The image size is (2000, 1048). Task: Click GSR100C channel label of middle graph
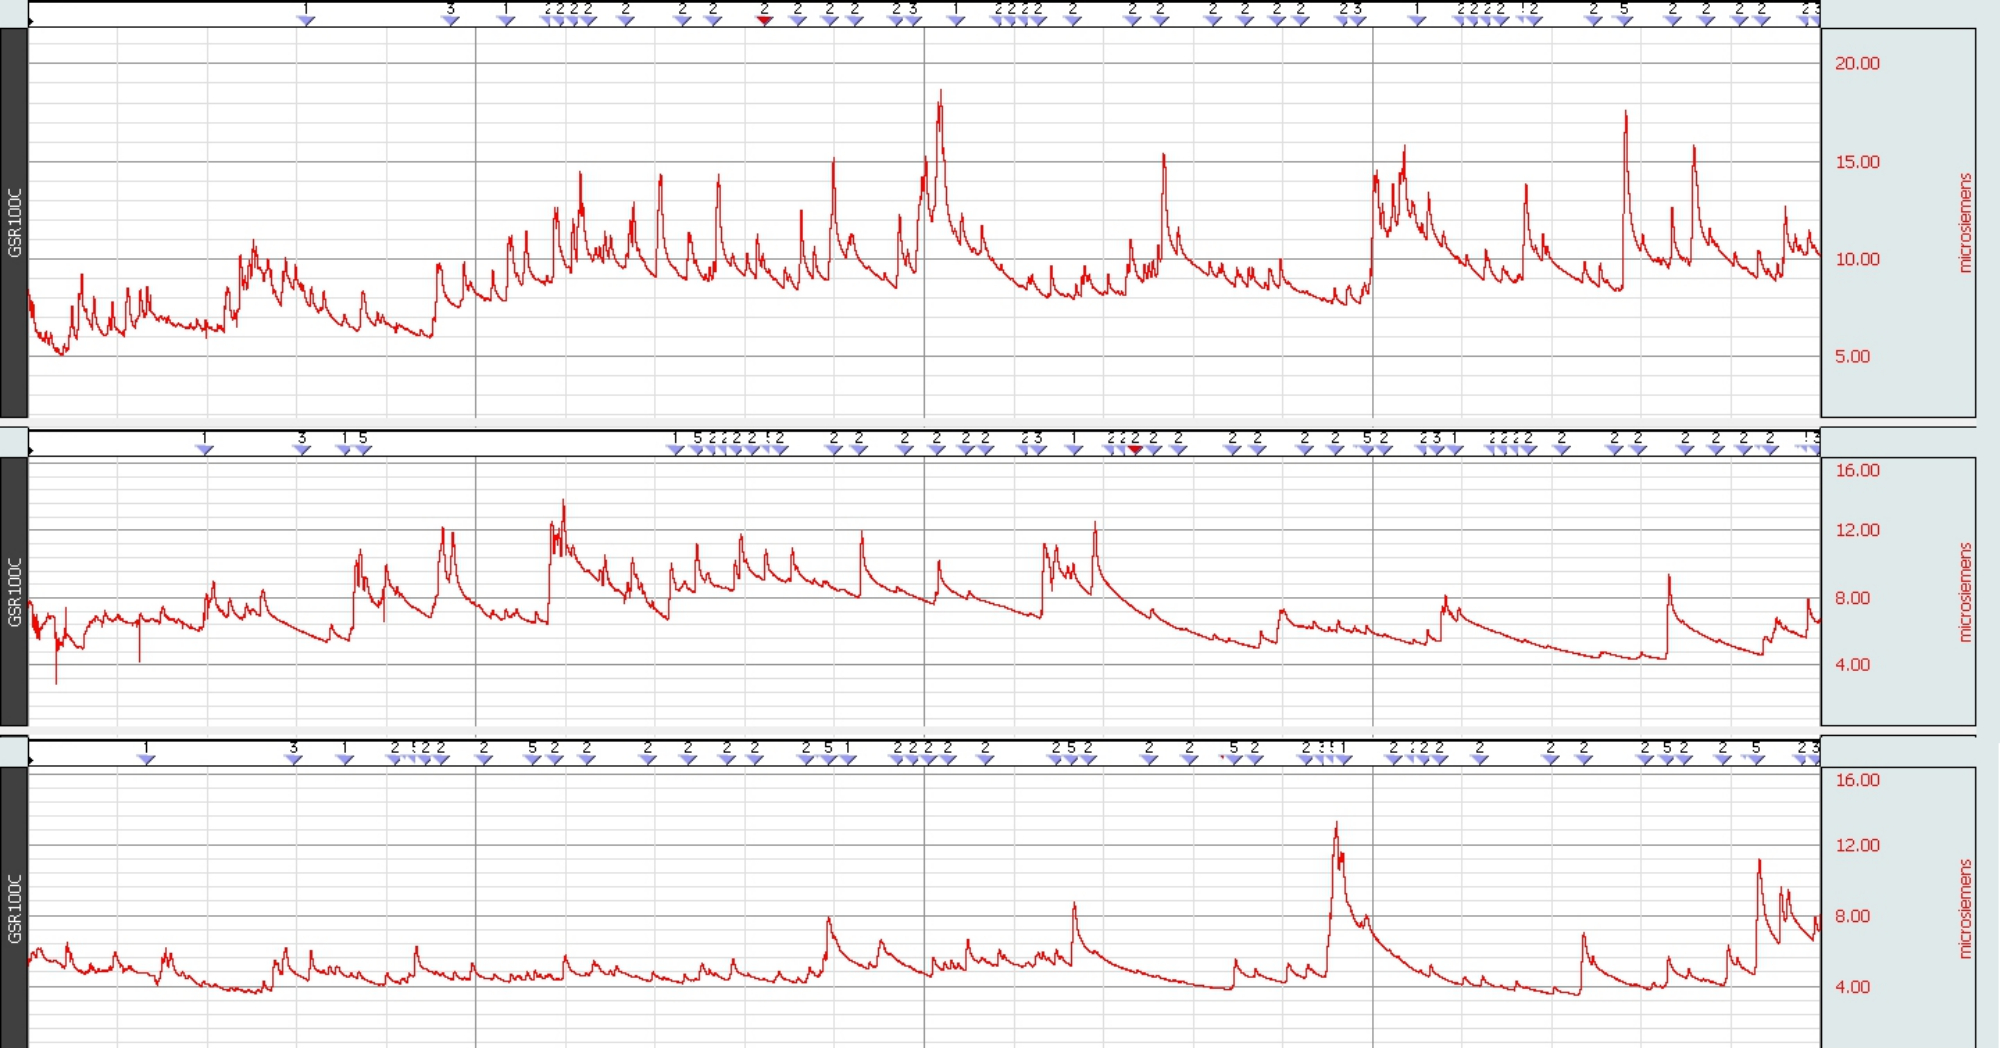tap(14, 592)
